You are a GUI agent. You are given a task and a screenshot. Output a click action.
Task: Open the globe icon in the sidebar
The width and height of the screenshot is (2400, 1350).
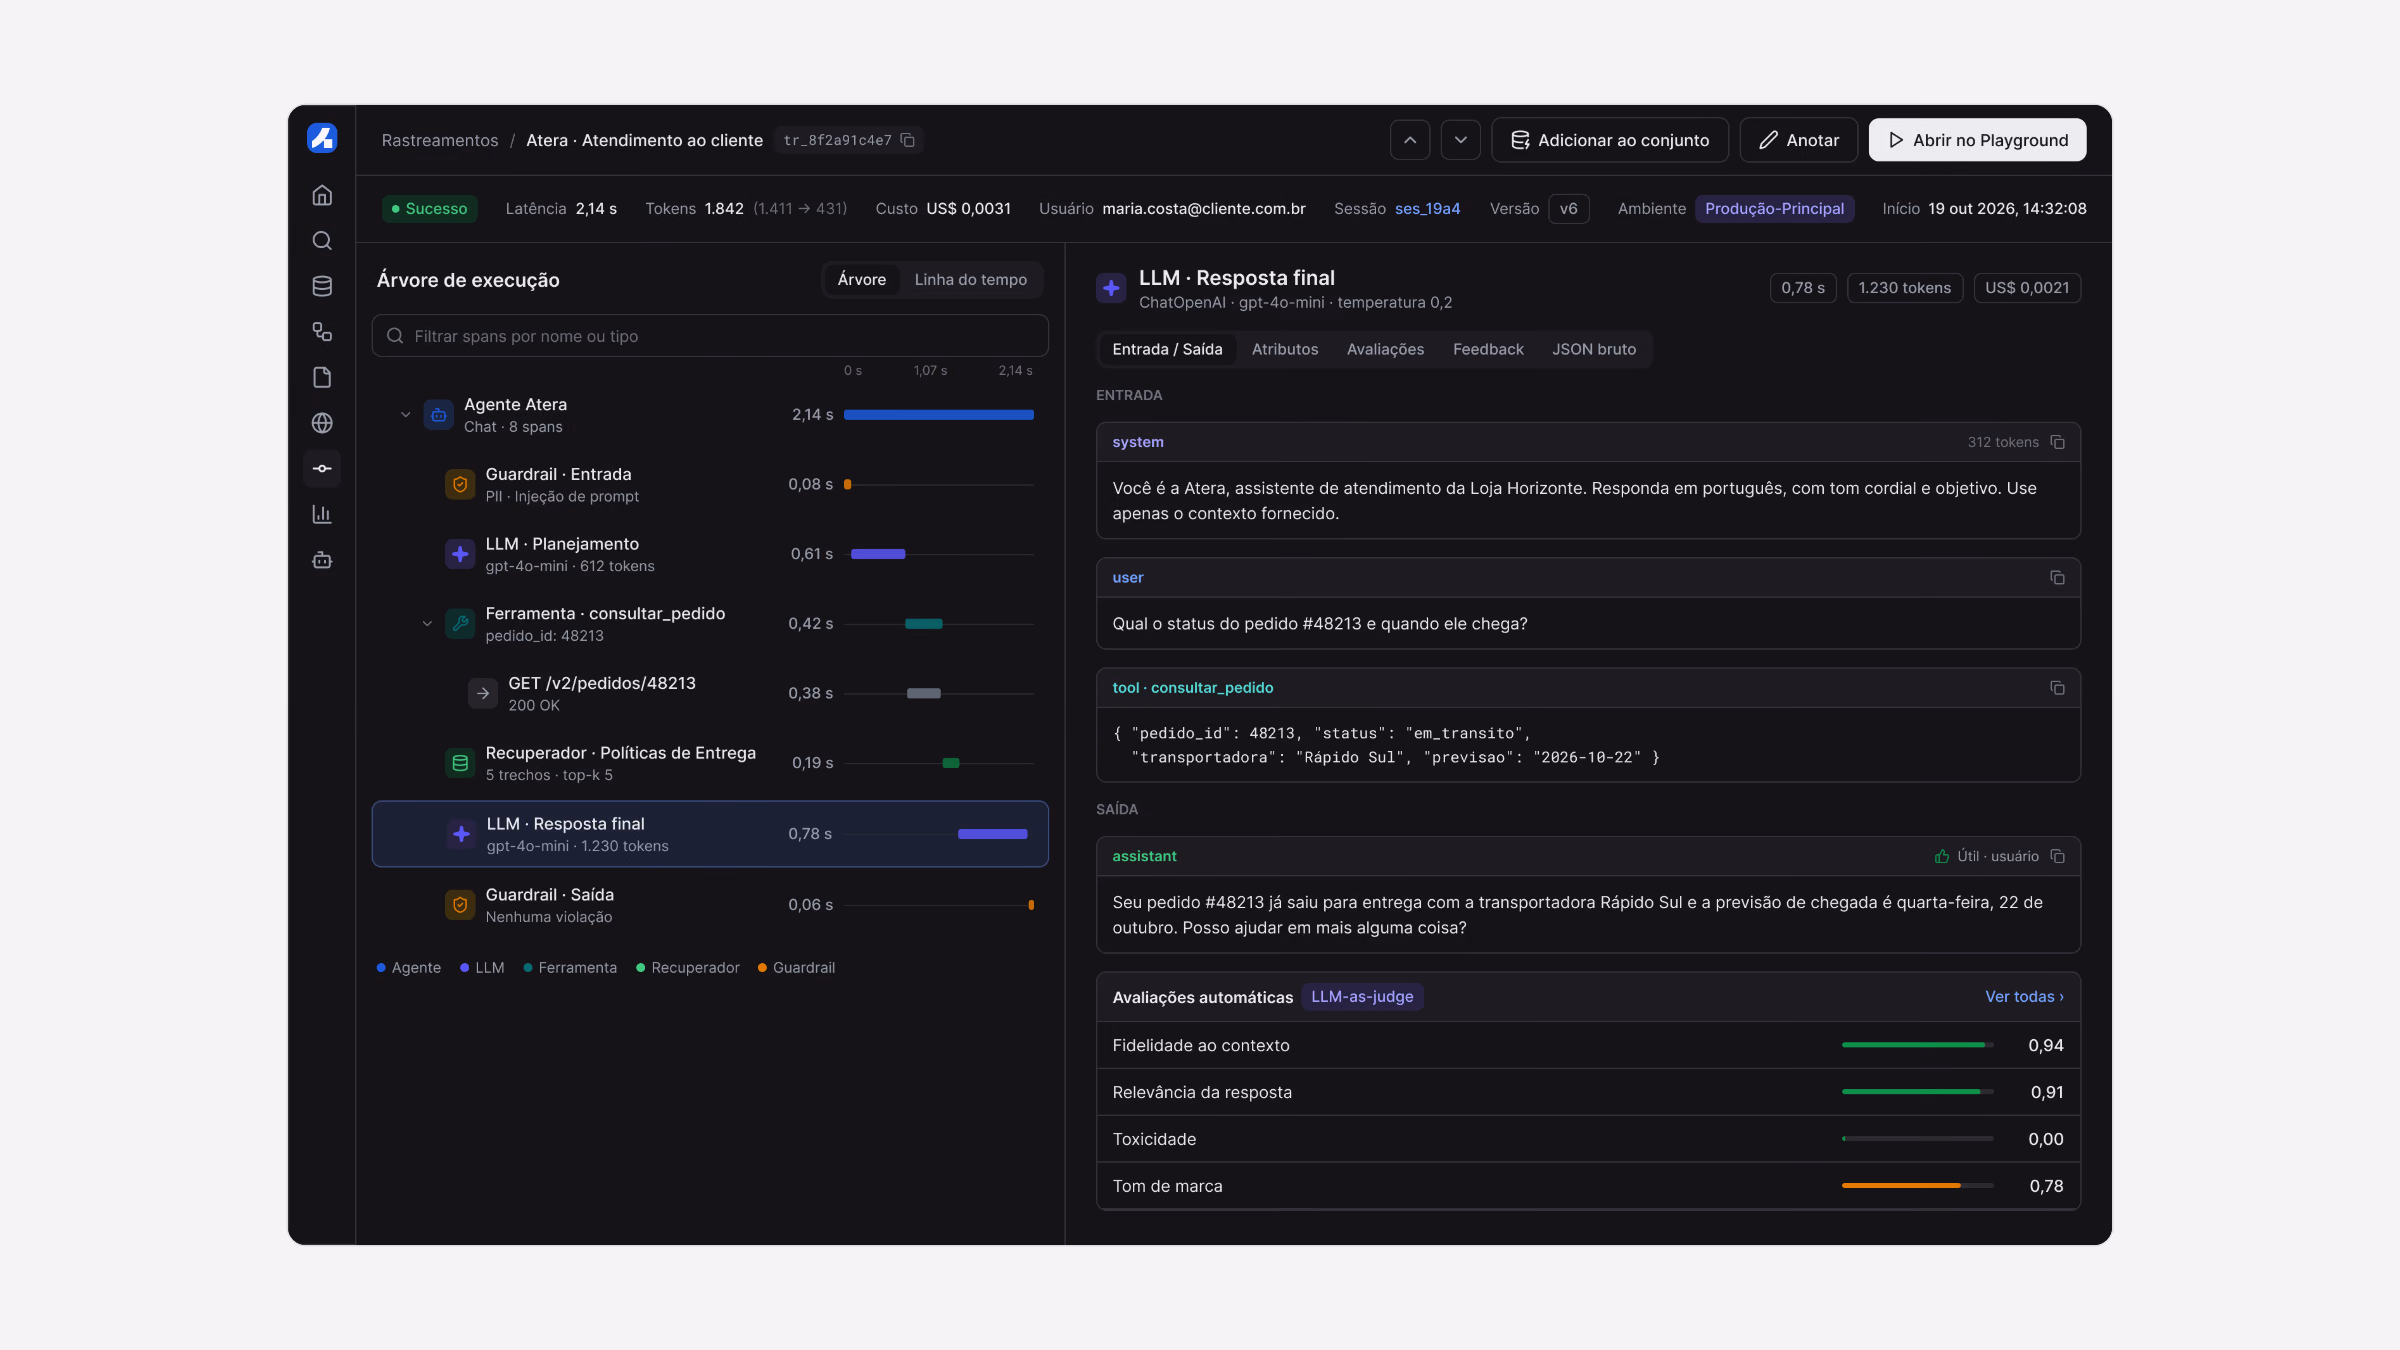click(x=322, y=423)
